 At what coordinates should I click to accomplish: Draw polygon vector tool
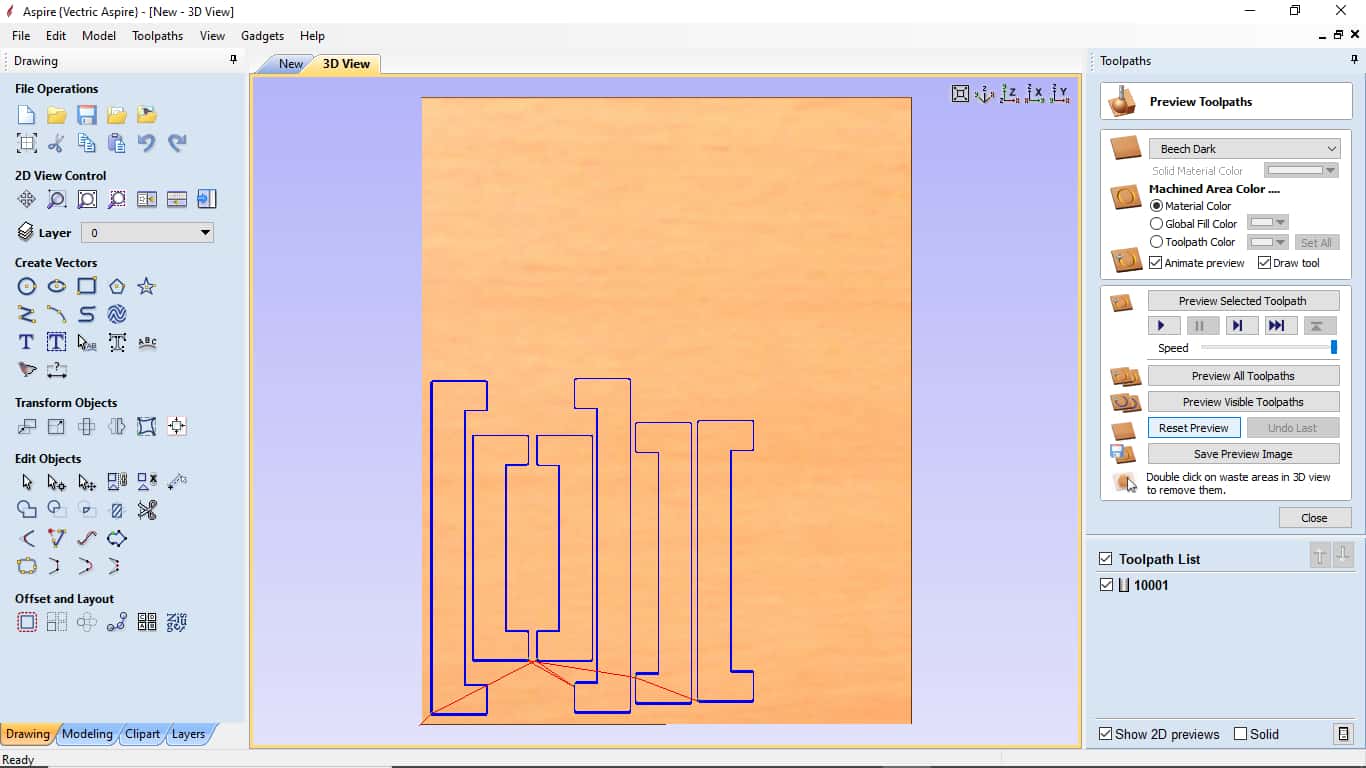click(x=117, y=287)
